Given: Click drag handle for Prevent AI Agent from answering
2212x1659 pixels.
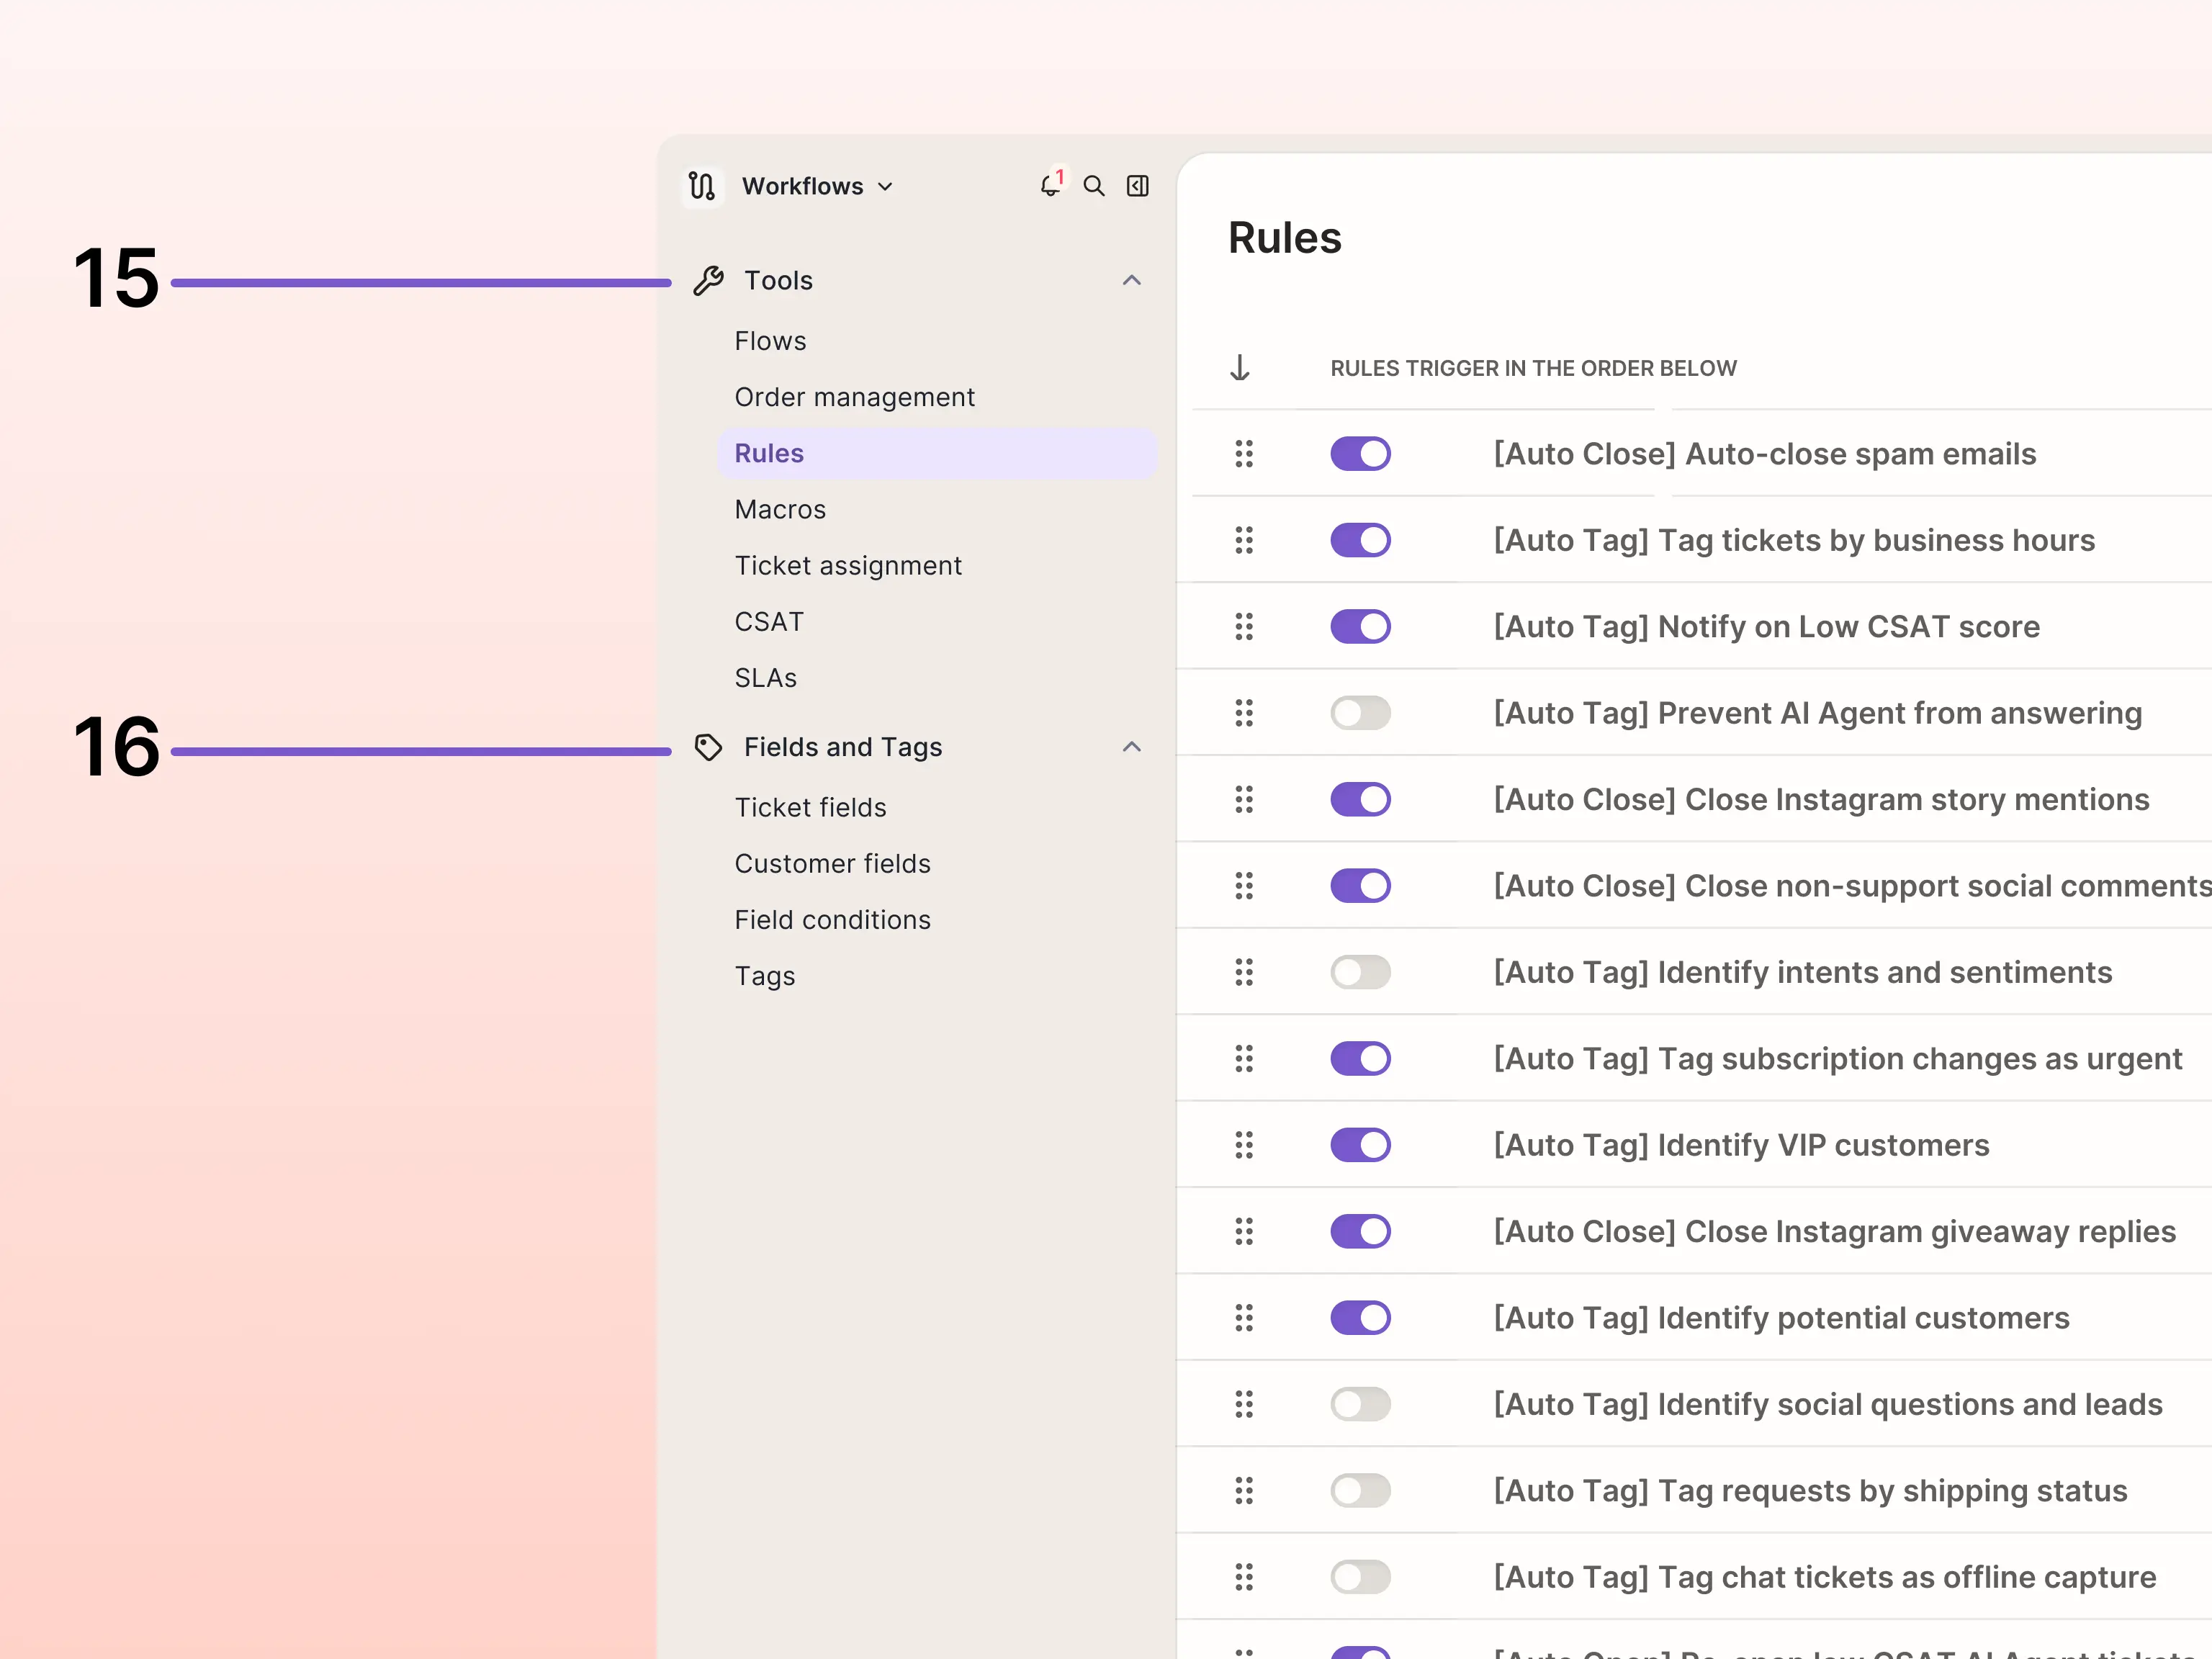Looking at the screenshot, I should point(1244,713).
